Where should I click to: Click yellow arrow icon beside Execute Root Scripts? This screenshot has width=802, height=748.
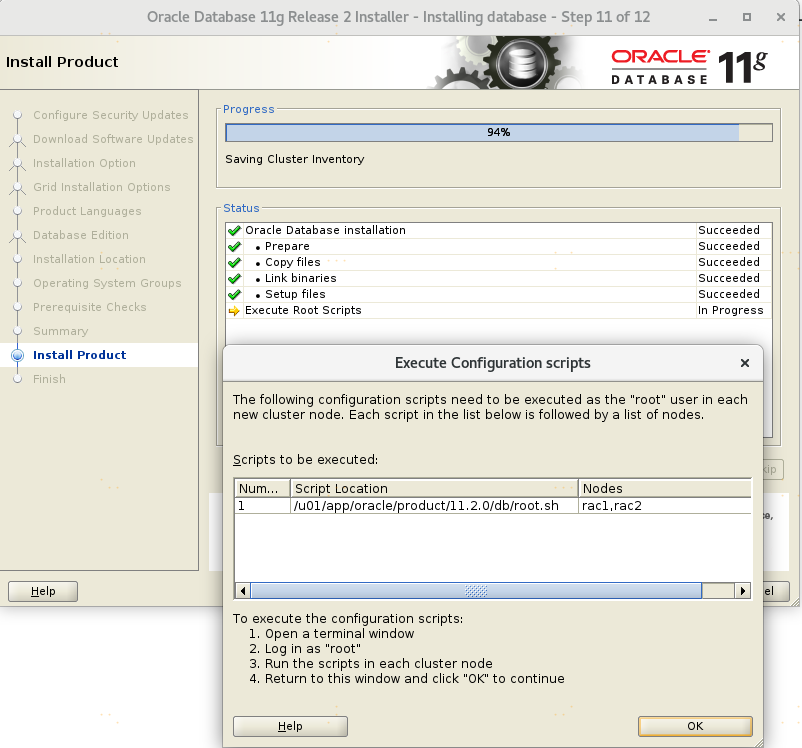(x=234, y=310)
